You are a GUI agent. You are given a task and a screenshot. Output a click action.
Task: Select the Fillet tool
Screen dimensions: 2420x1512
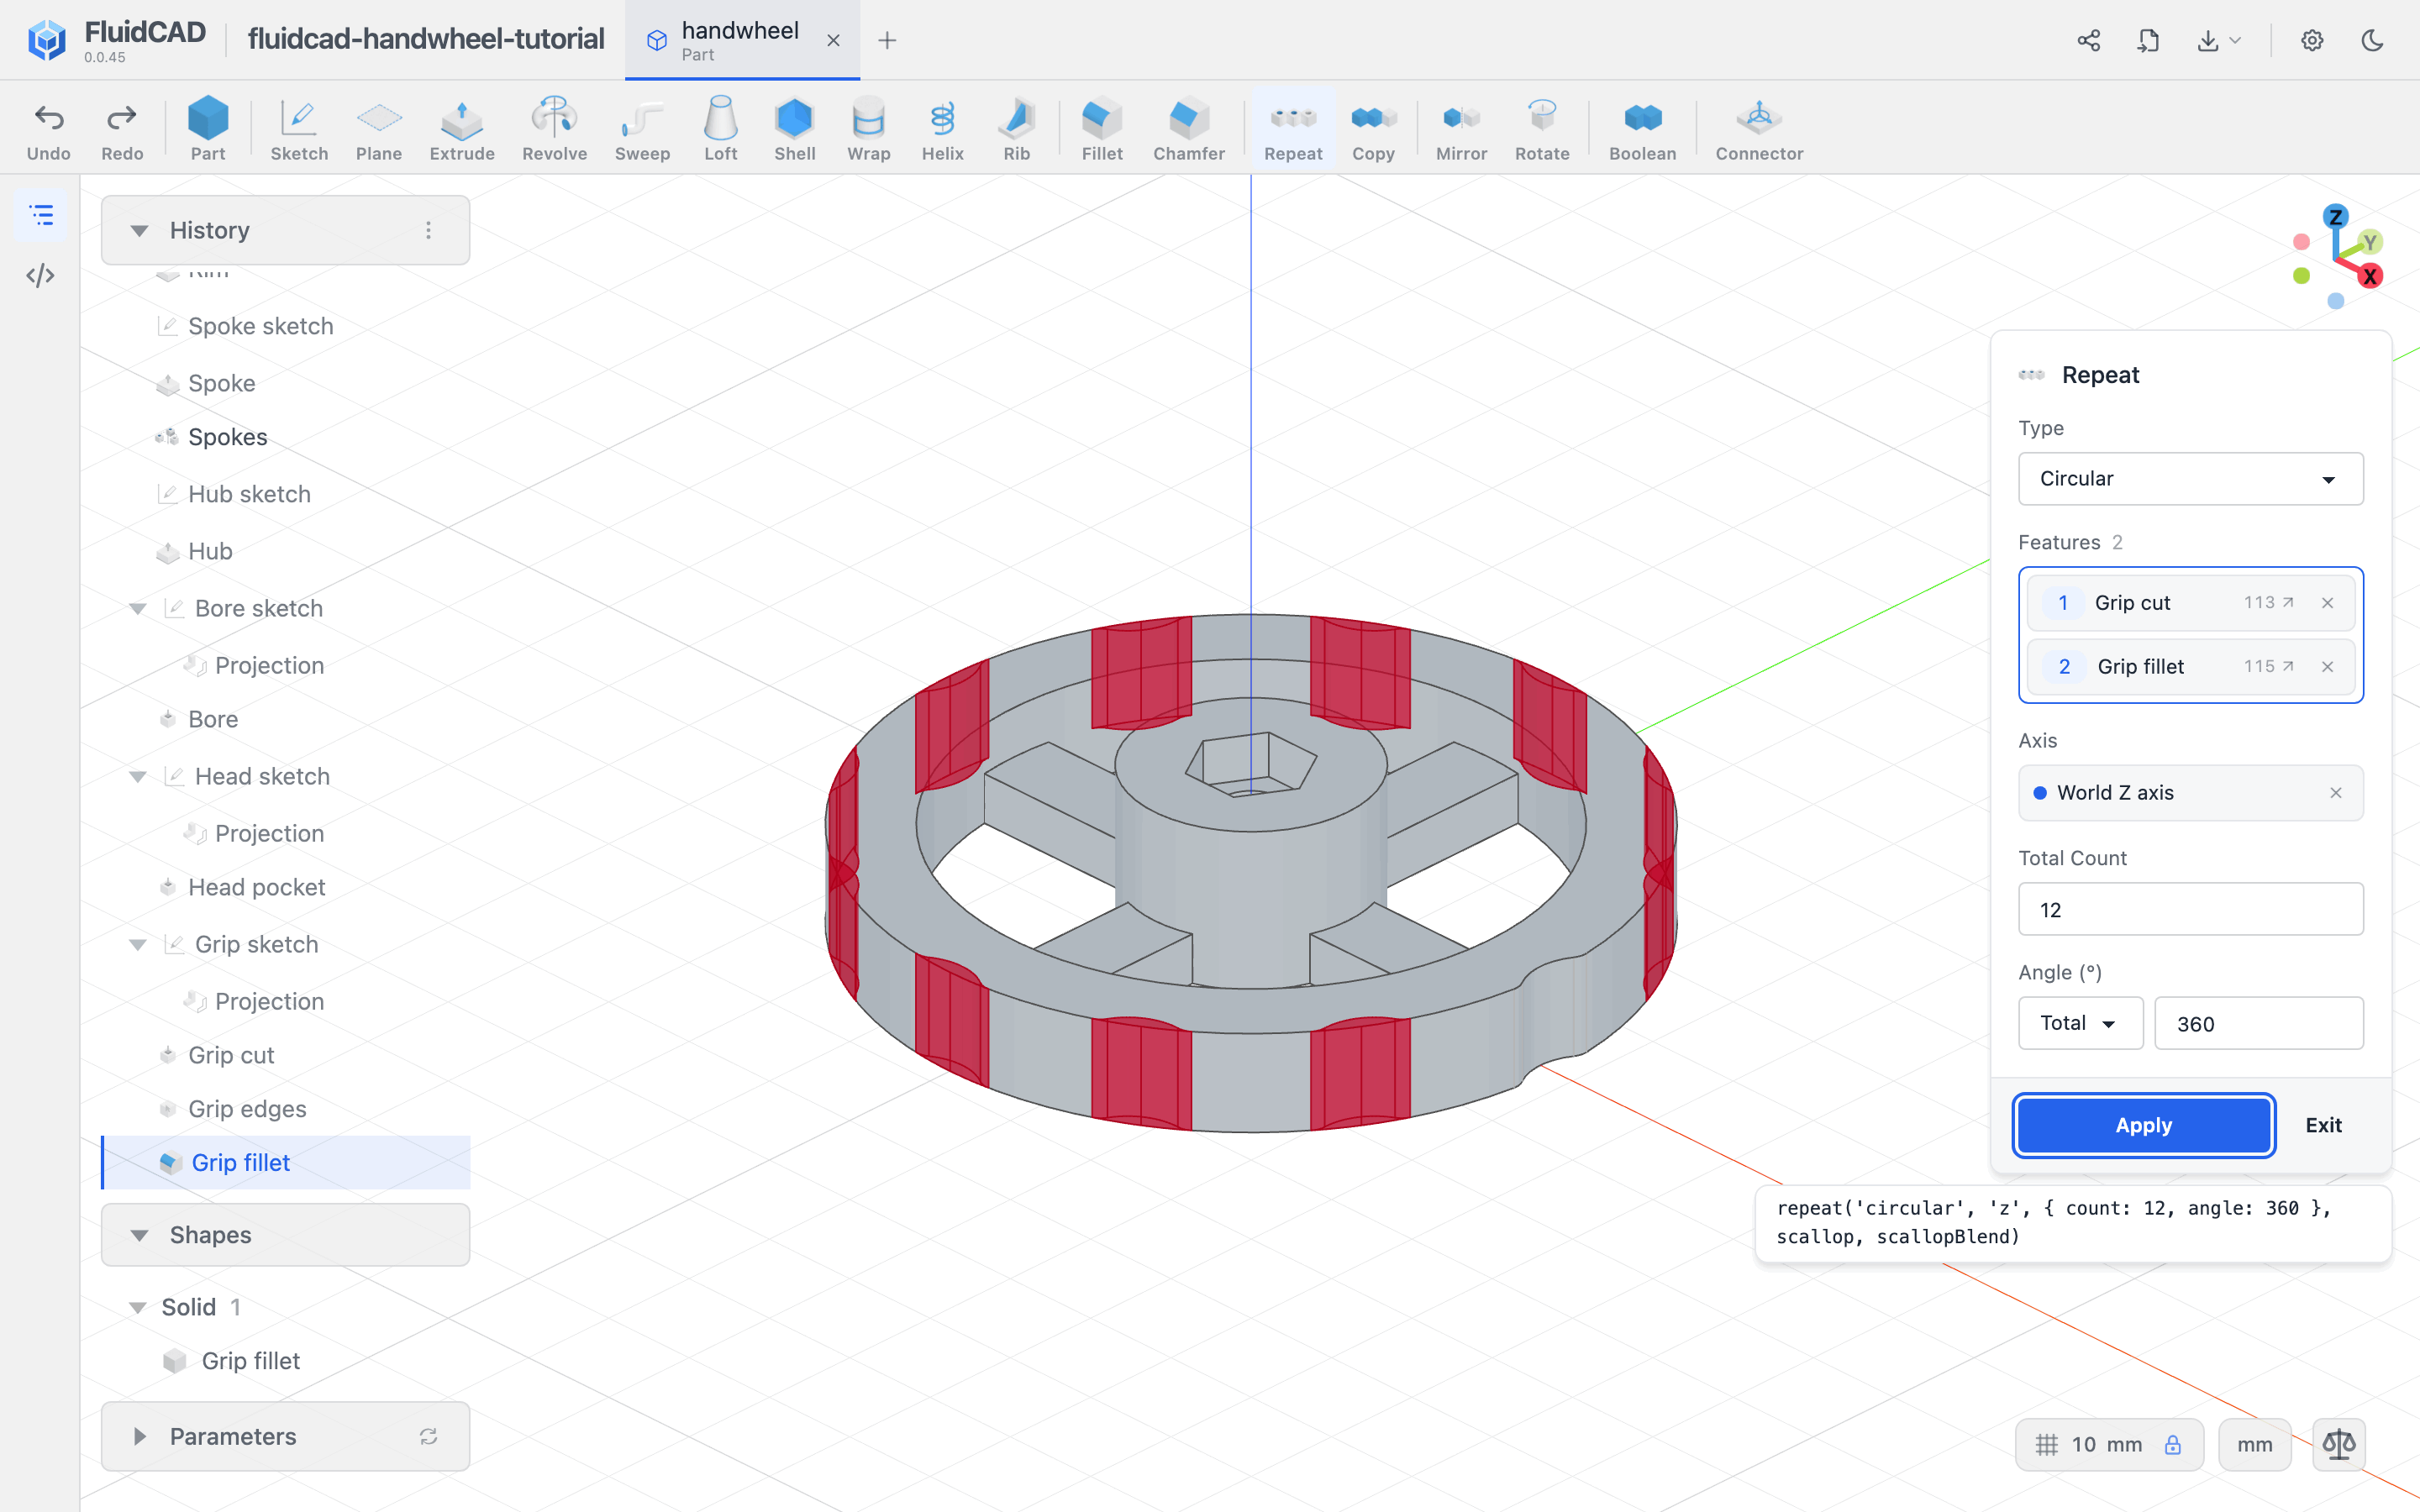pos(1102,129)
